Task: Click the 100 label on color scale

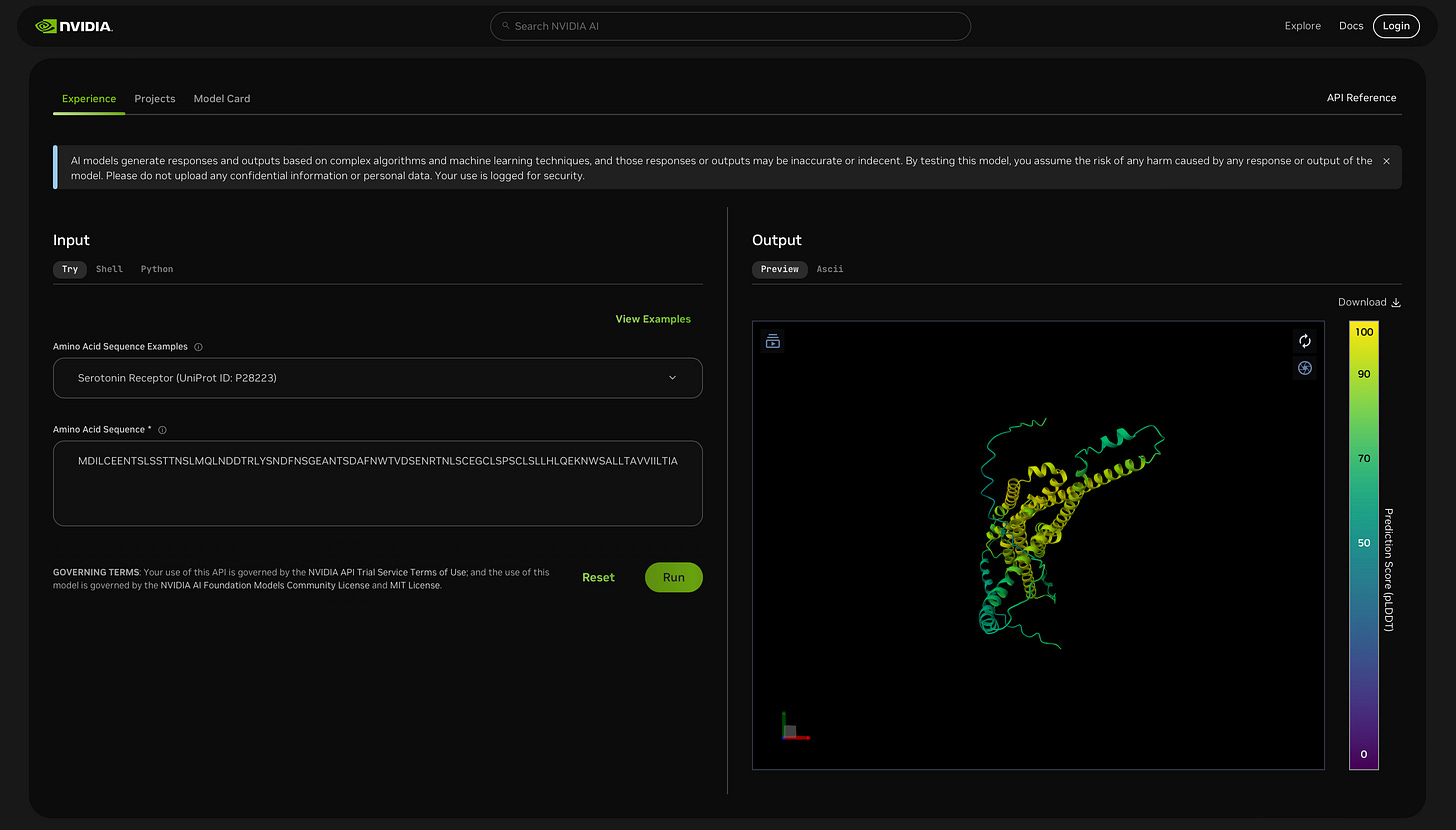Action: pyautogui.click(x=1364, y=331)
